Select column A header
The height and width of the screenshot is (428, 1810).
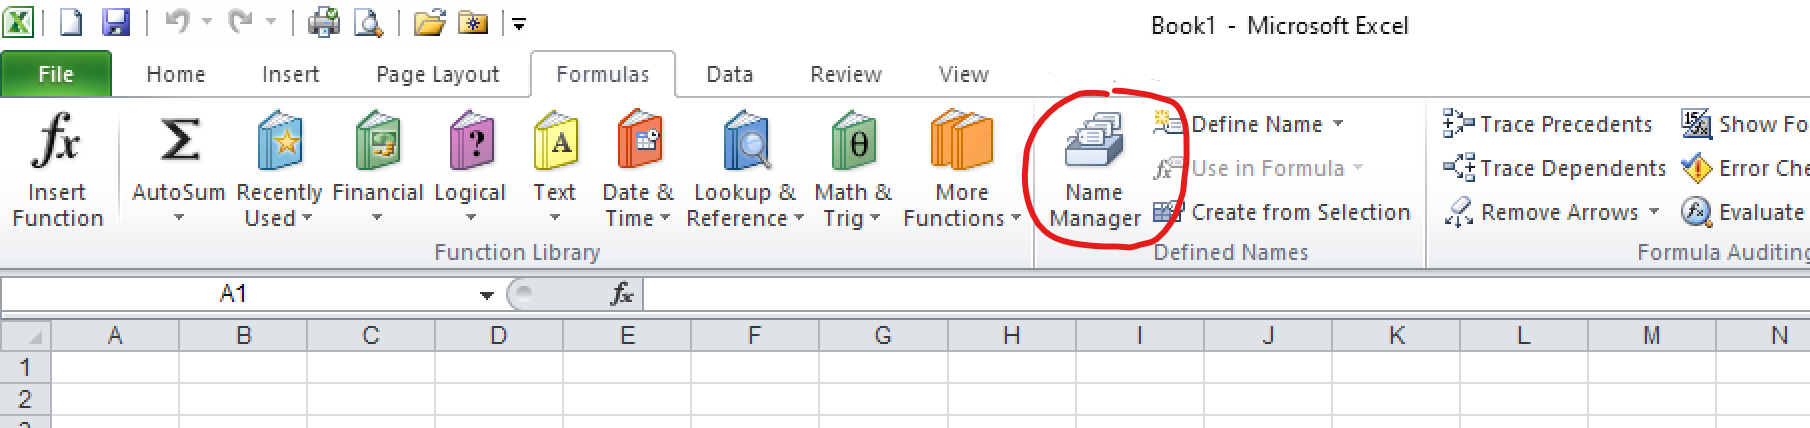tap(115, 336)
